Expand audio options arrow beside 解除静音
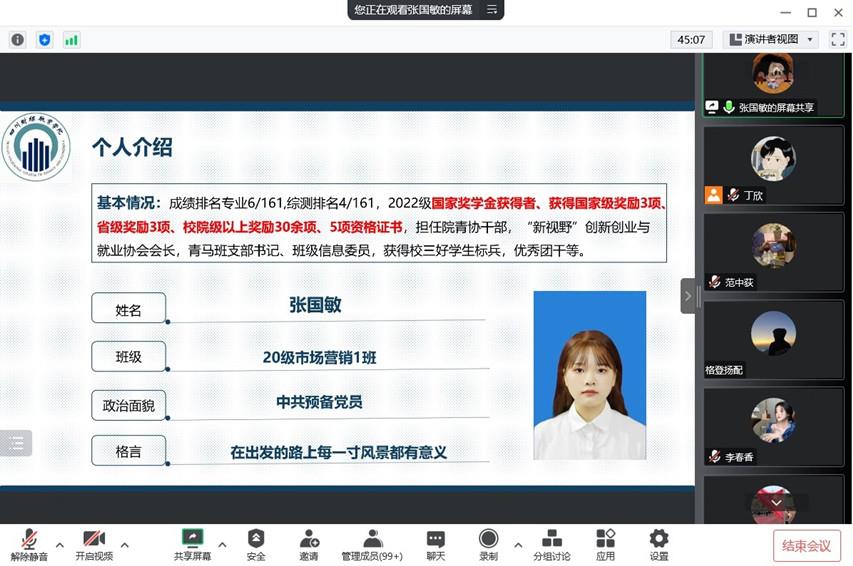This screenshot has width=853, height=566. pyautogui.click(x=59, y=545)
